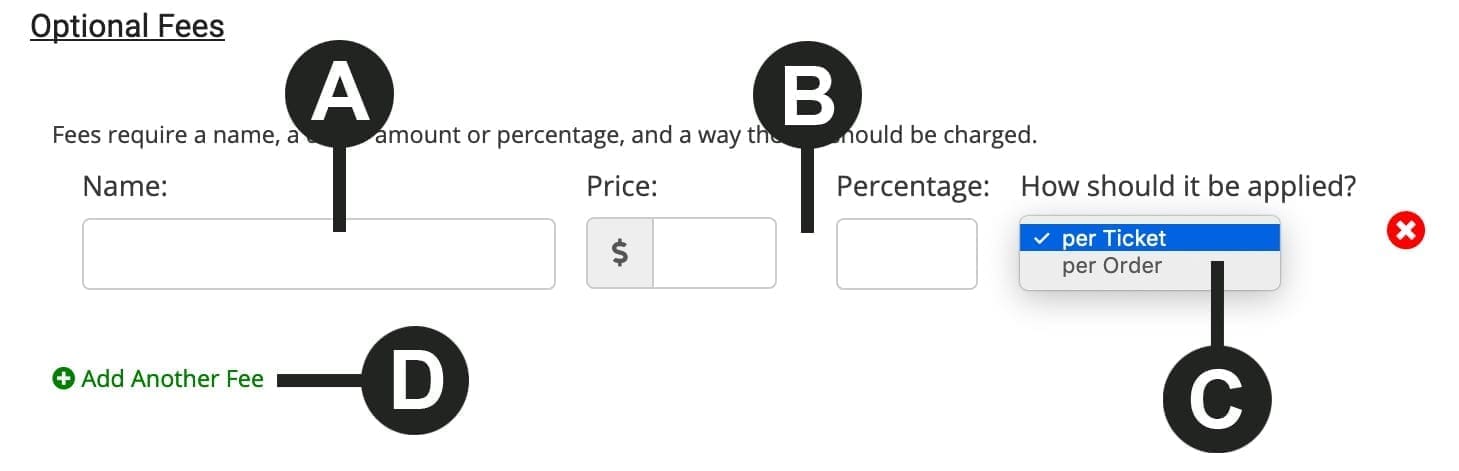Viewport: 1459px width, 471px height.
Task: Click the green plus icon beside Add Another Fee
Action: coord(63,379)
